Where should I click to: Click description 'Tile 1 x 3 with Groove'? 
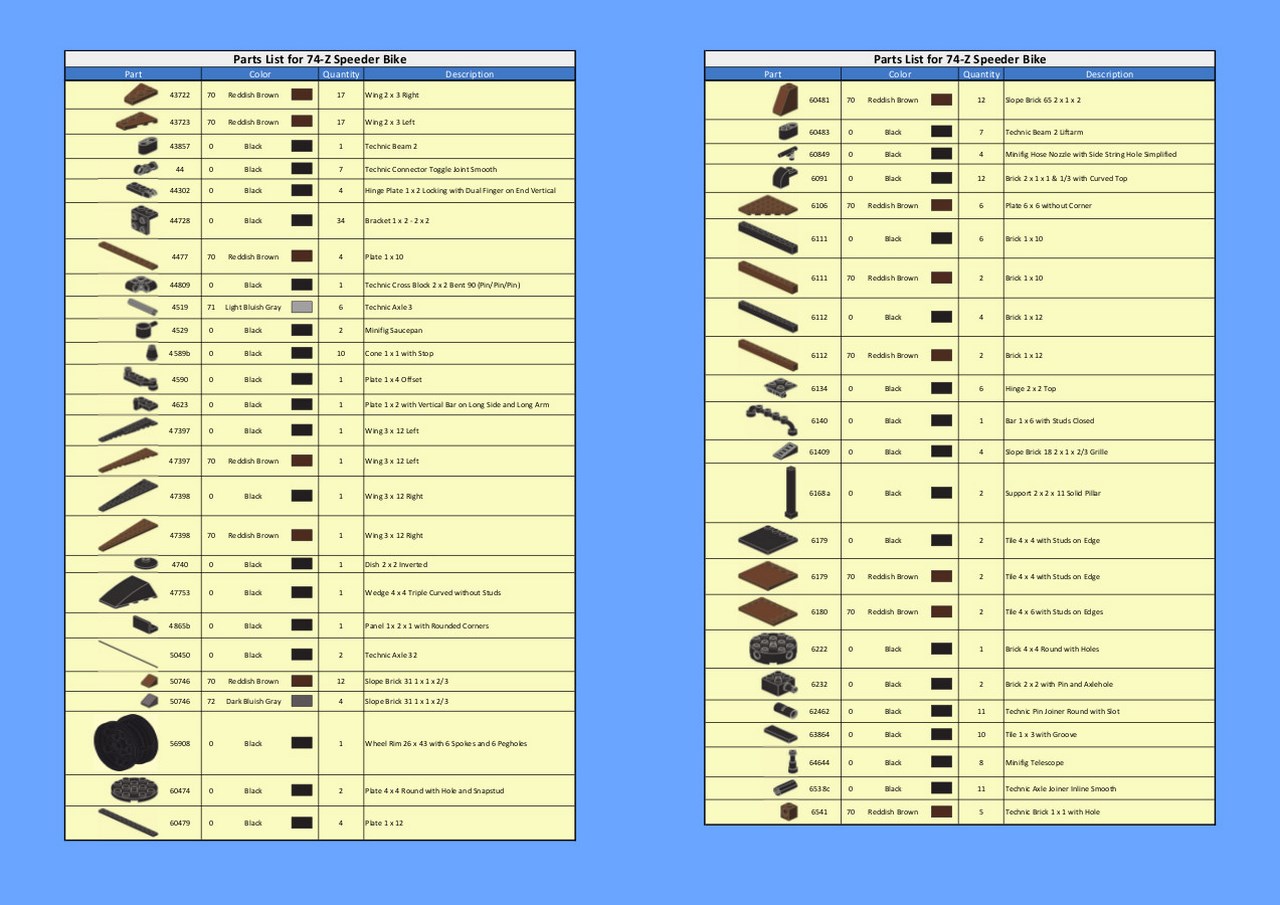1041,734
